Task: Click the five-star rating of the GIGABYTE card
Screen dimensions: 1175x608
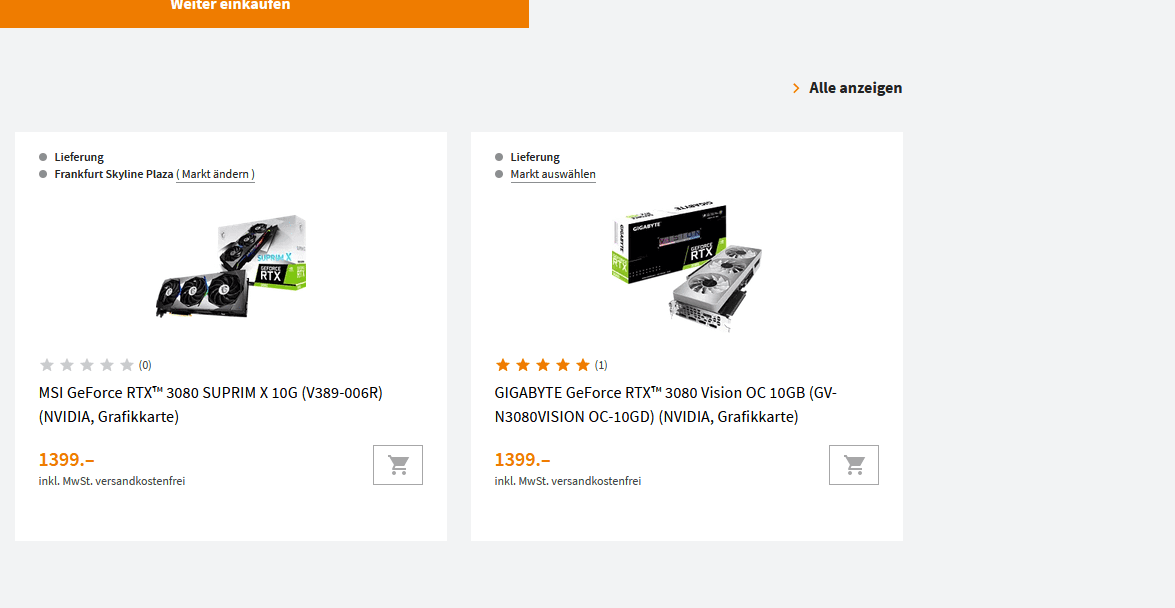Action: (543, 365)
